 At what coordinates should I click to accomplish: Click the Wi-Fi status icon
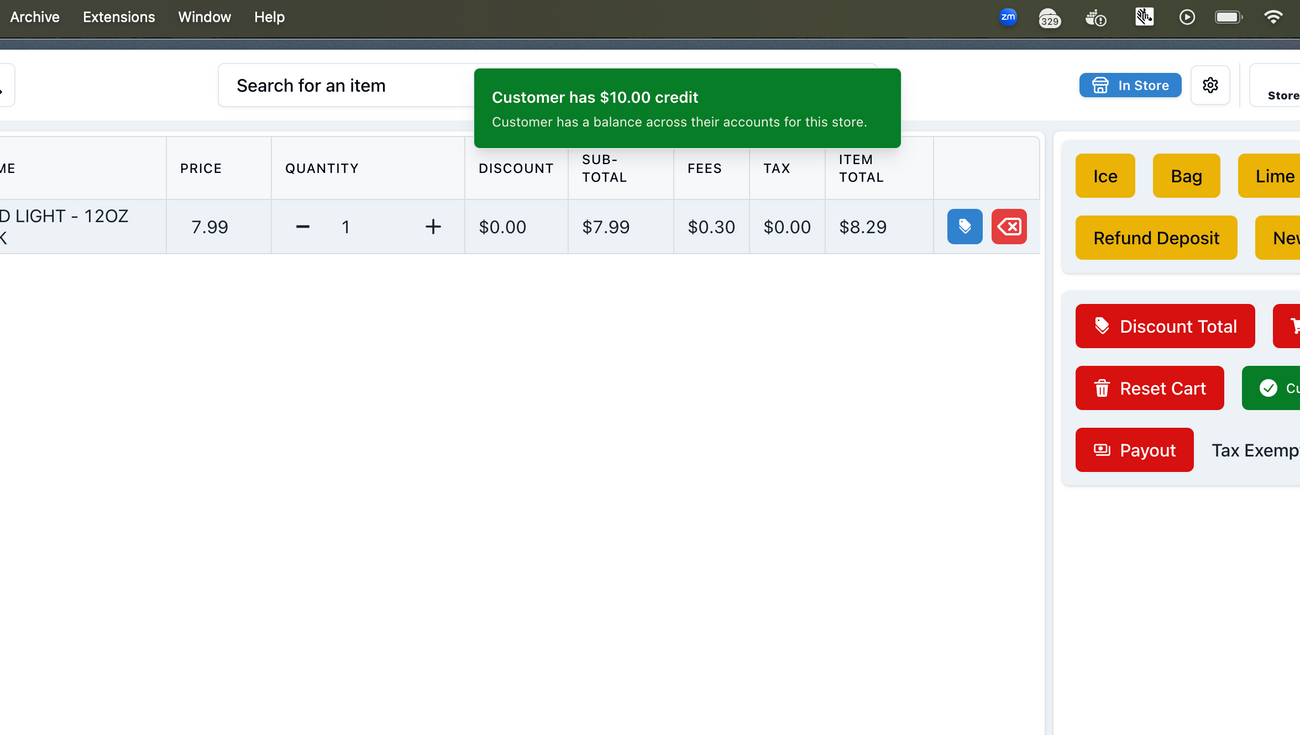(1273, 17)
